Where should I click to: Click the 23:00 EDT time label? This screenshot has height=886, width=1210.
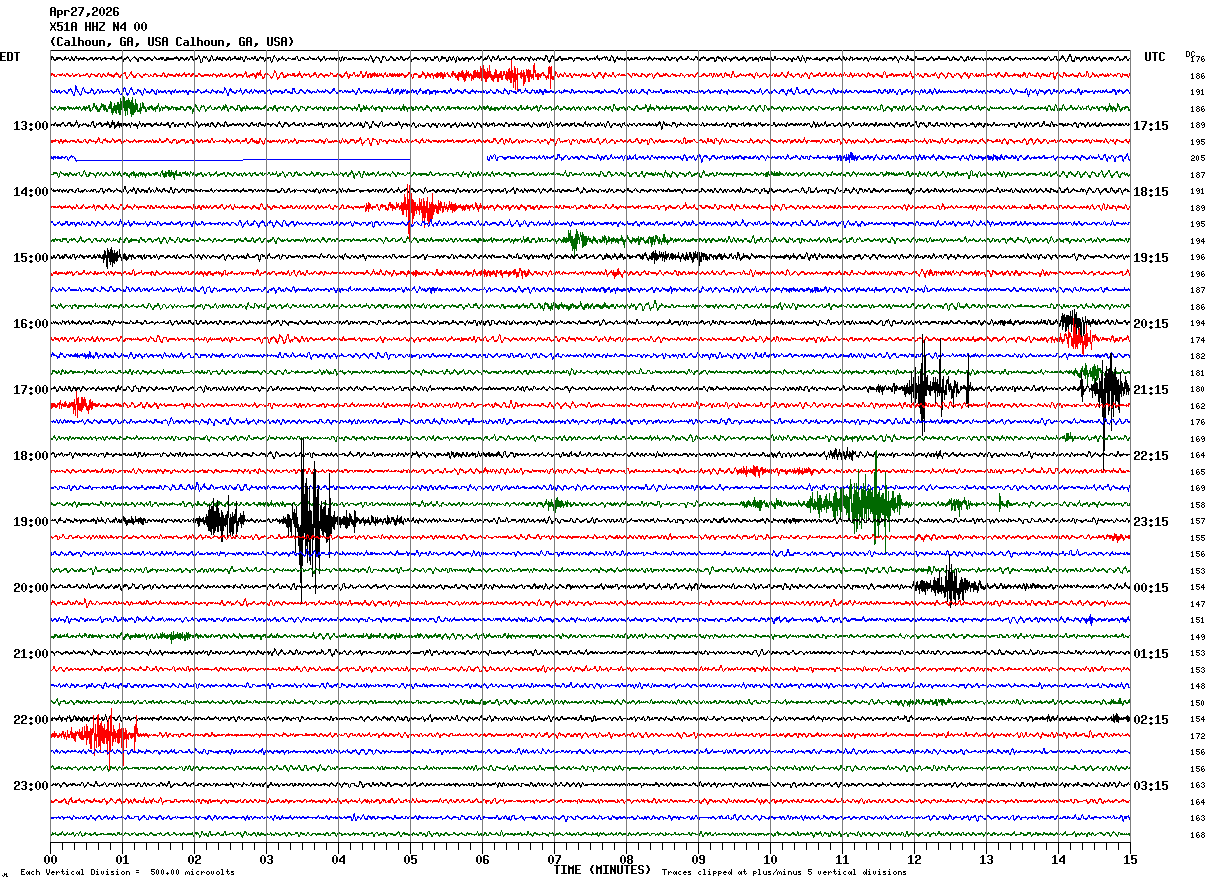point(30,786)
